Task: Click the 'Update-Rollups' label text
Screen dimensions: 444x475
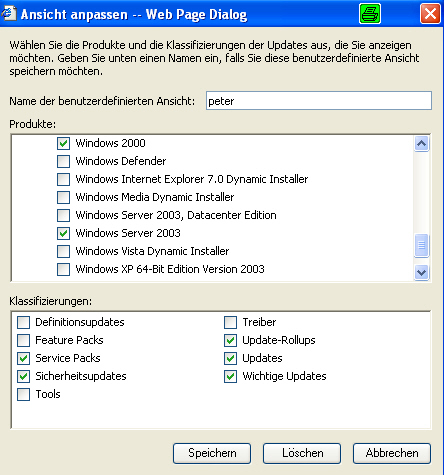Action: [x=279, y=340]
